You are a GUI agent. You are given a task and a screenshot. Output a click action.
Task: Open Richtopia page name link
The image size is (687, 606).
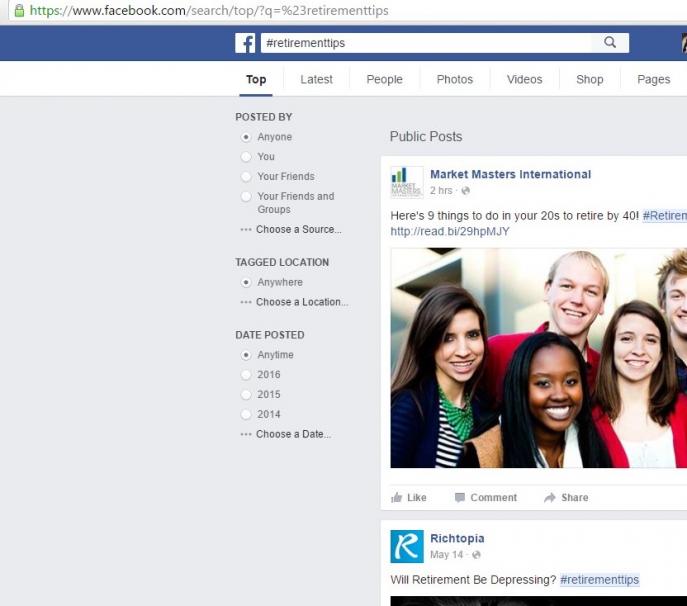457,539
